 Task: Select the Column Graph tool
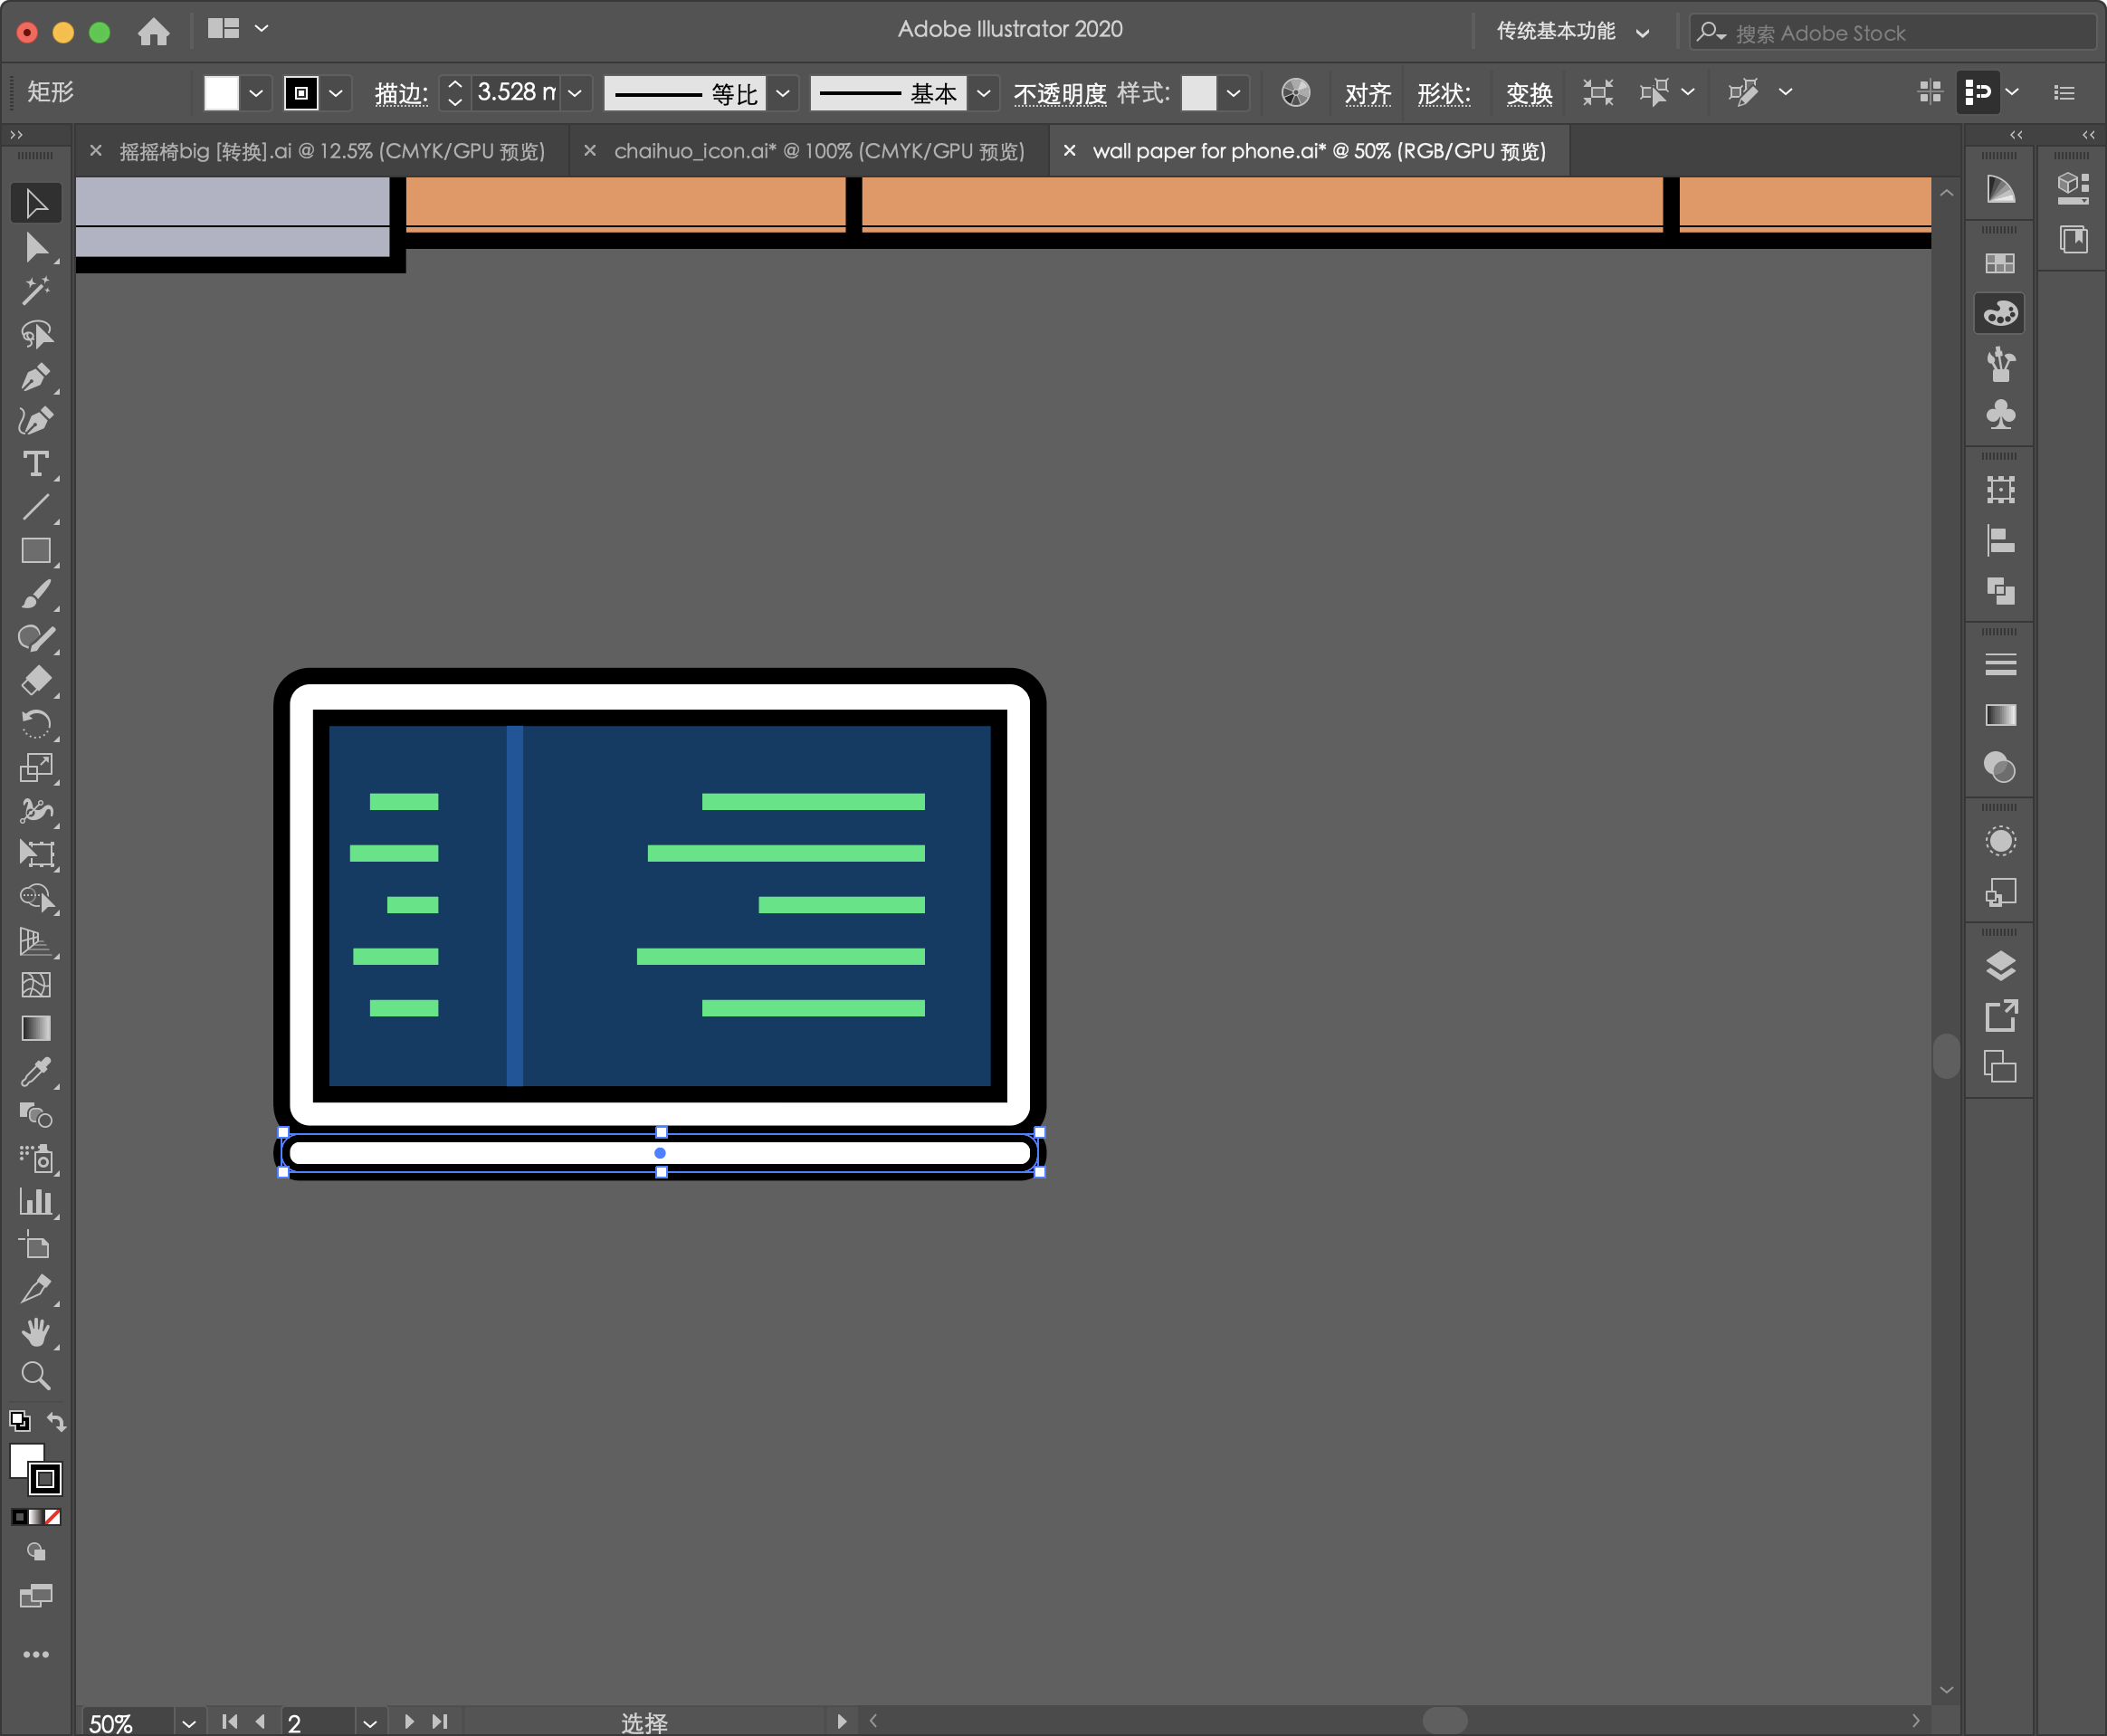tap(36, 1202)
